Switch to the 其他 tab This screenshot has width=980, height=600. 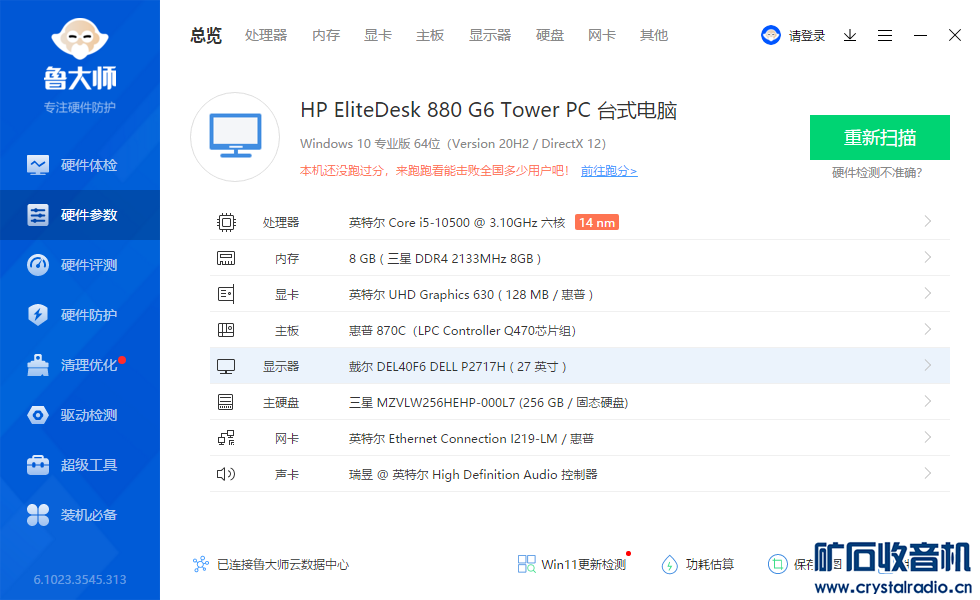click(x=654, y=36)
